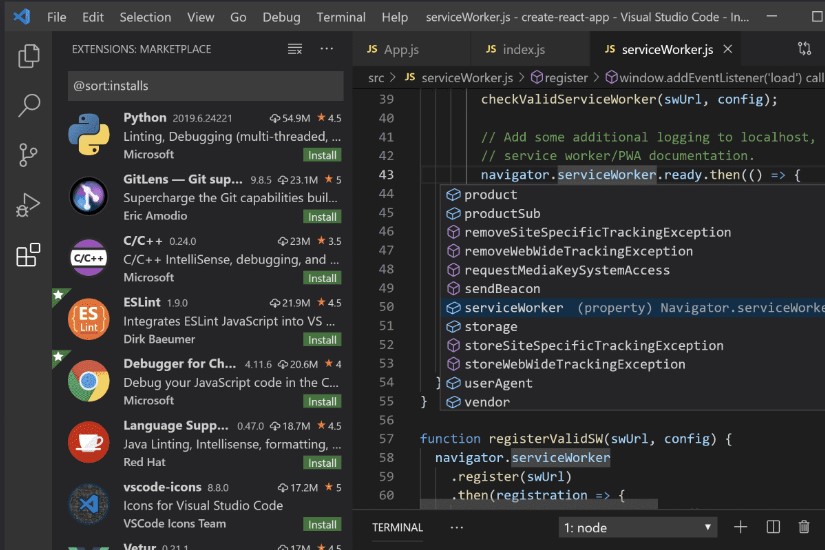Image resolution: width=825 pixels, height=550 pixels.
Task: Click registerValidSW function name
Action: [x=546, y=439]
